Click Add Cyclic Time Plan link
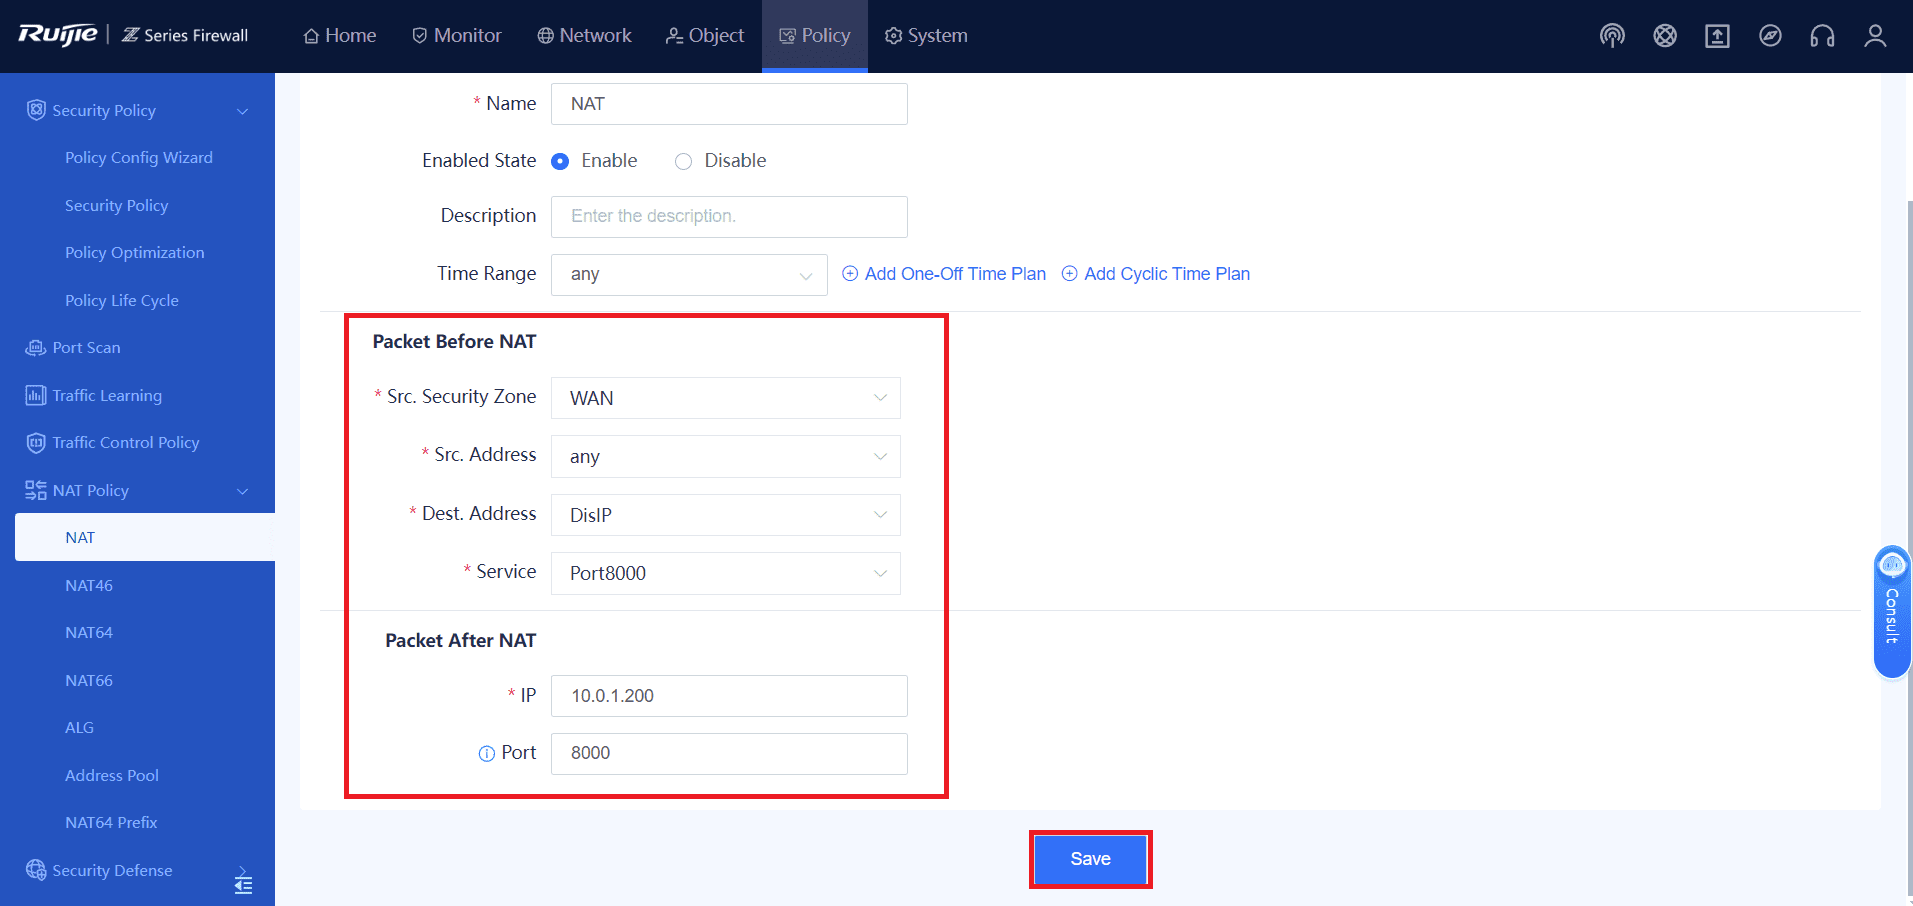The height and width of the screenshot is (906, 1913). click(1167, 274)
